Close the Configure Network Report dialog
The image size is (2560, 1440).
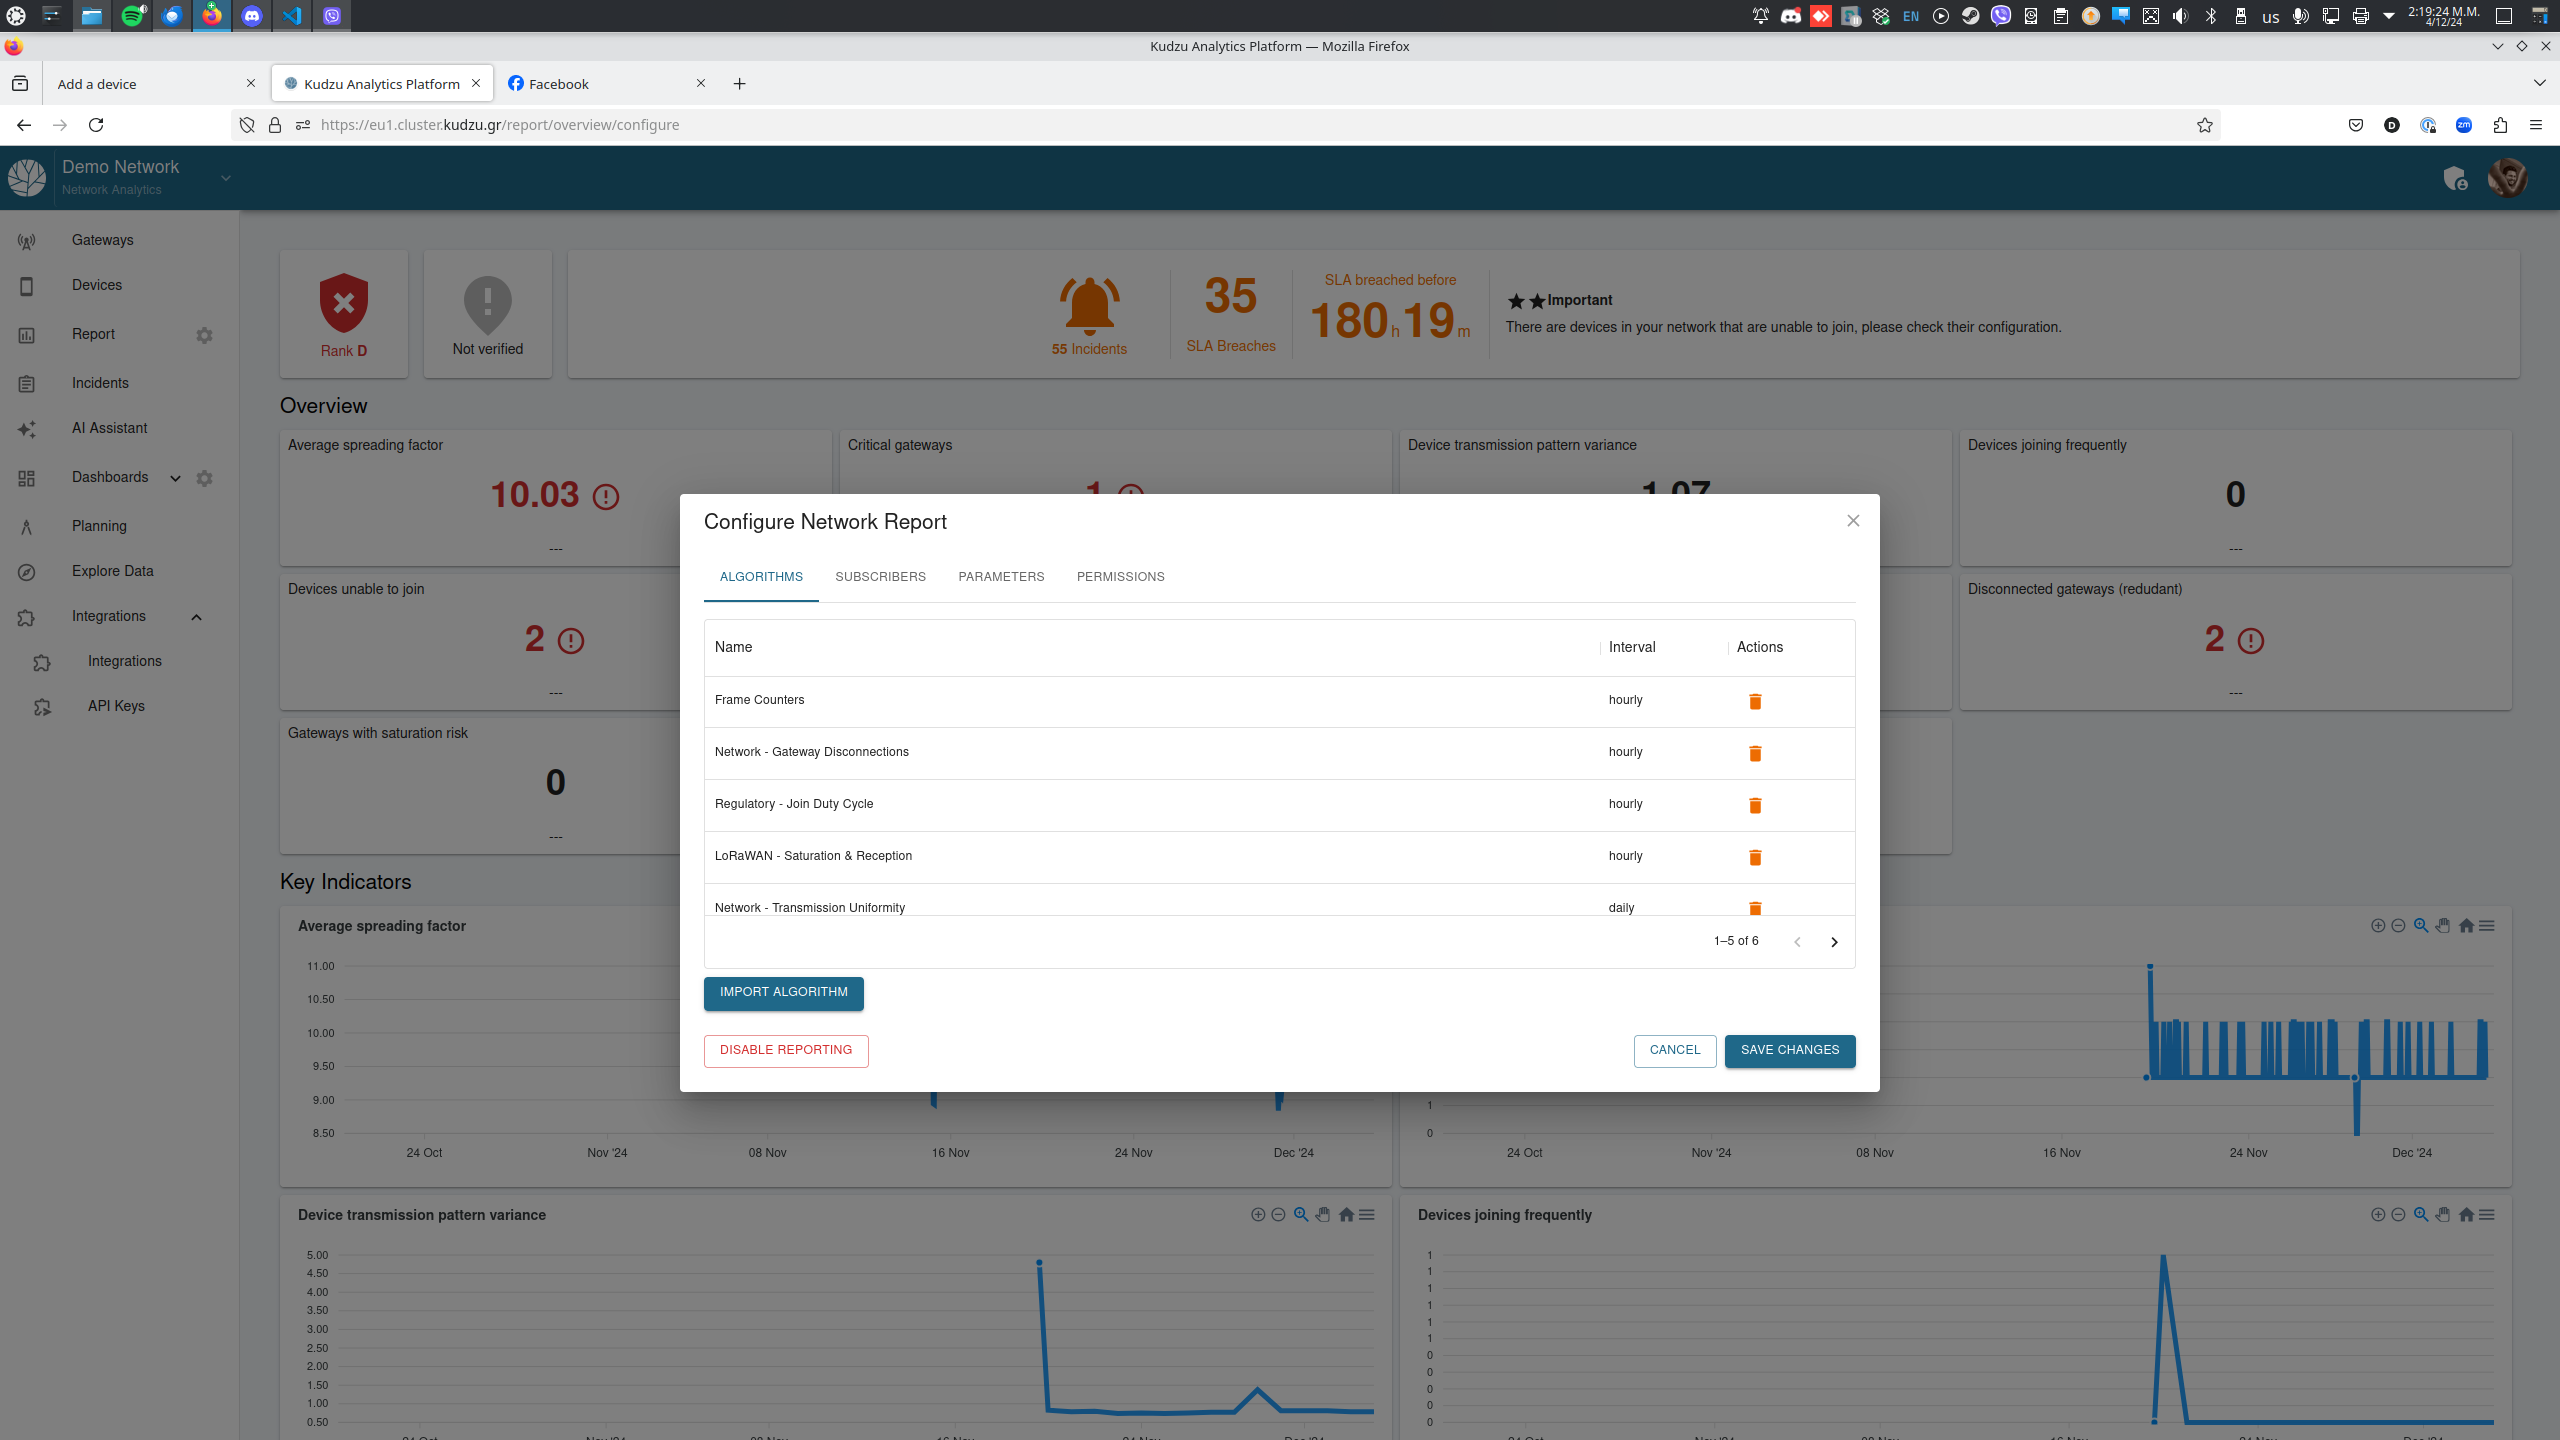[x=1853, y=521]
